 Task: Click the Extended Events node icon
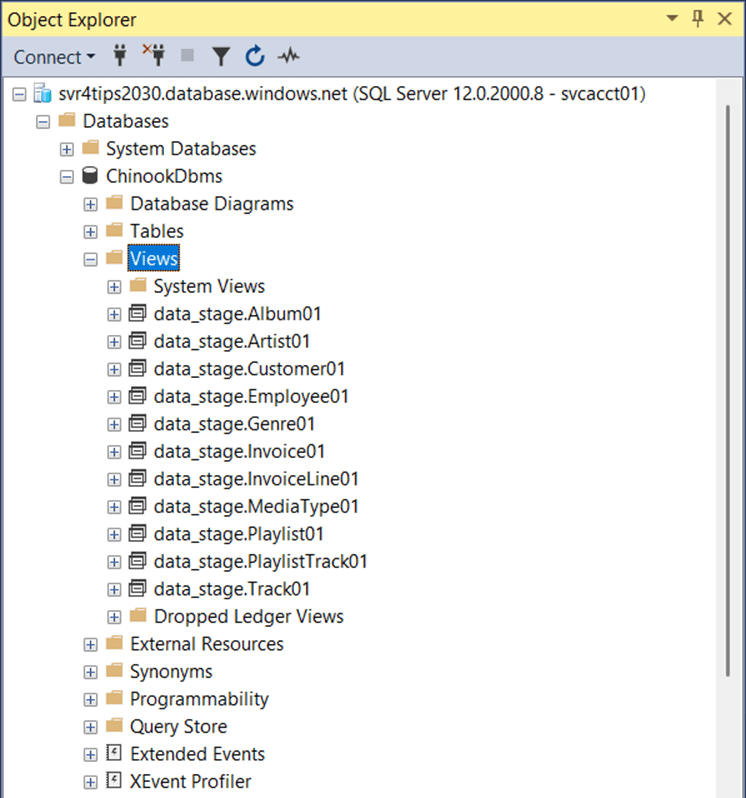[114, 752]
